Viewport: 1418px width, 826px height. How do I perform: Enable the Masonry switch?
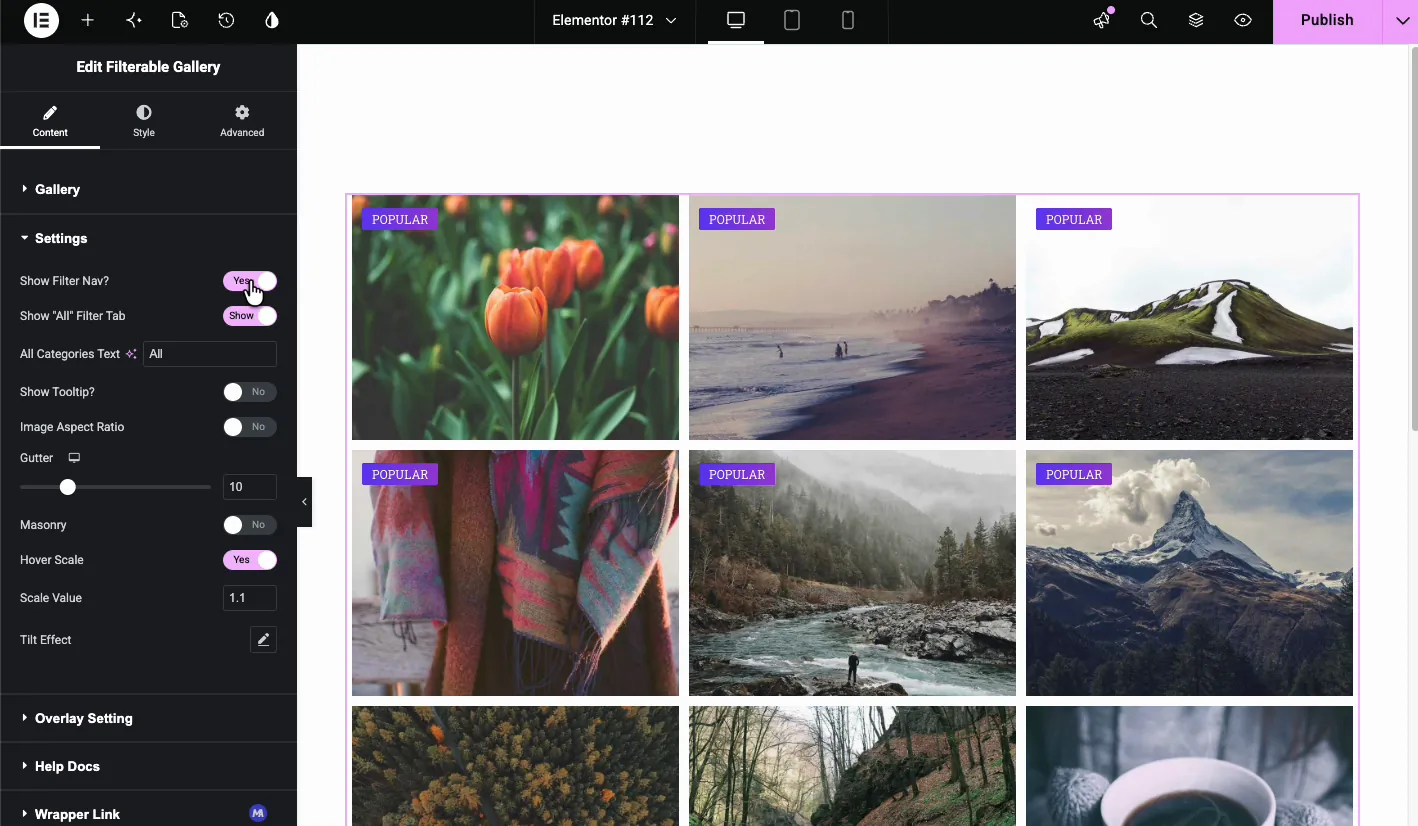pos(250,525)
